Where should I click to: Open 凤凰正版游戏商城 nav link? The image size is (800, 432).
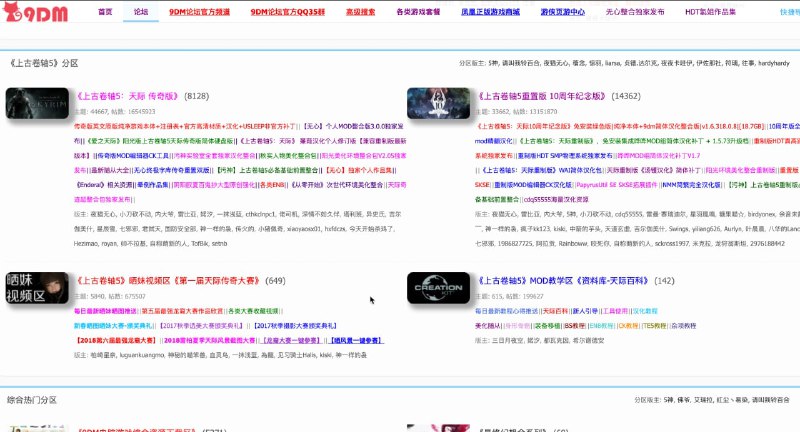point(490,12)
